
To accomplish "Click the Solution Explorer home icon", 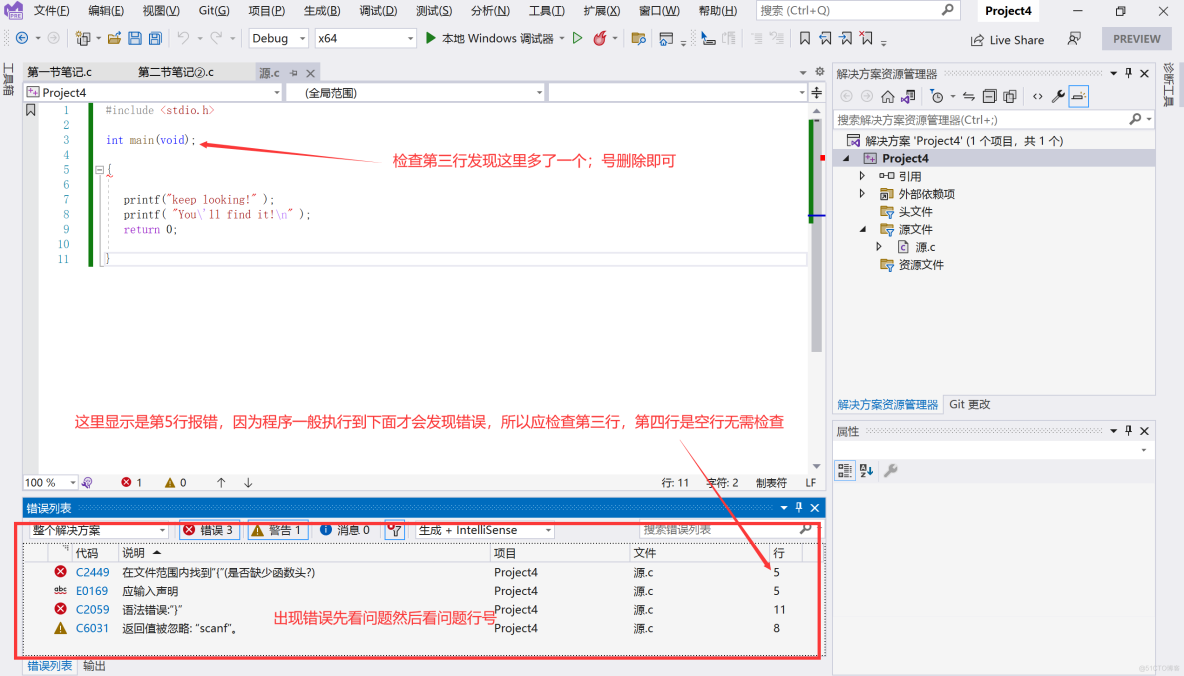I will [887, 96].
